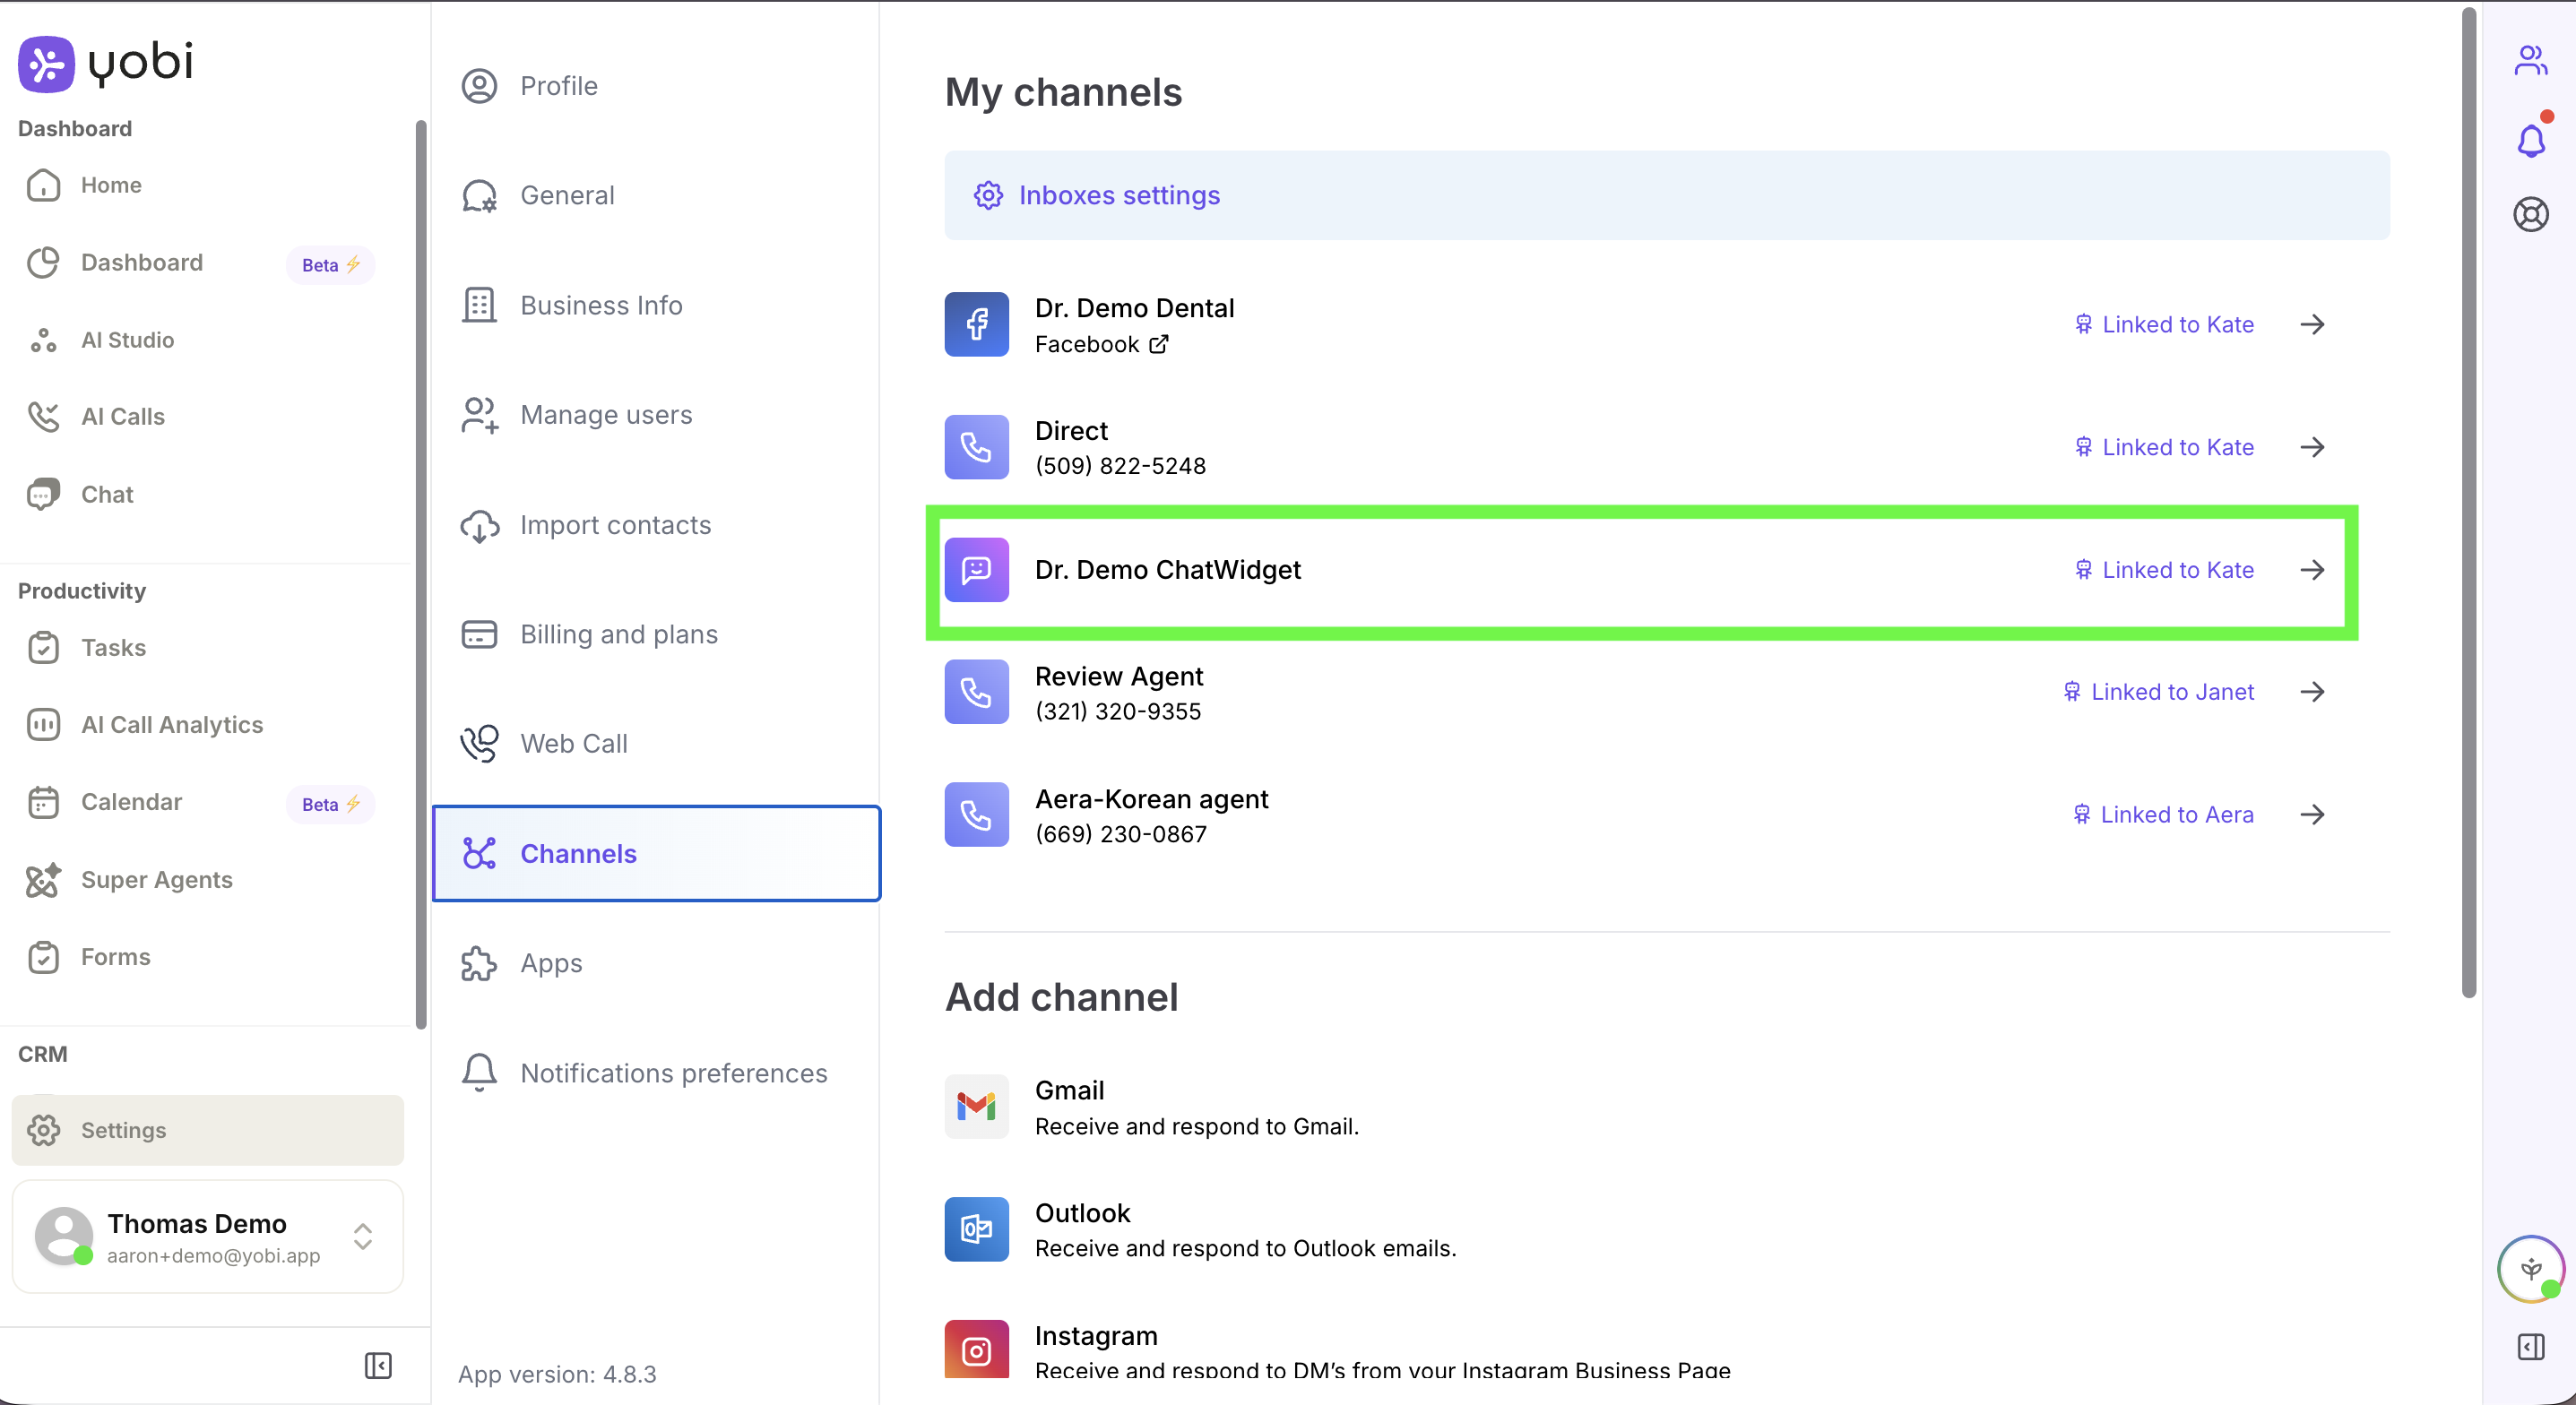Click the Thomas Demo avatar
The height and width of the screenshot is (1405, 2576).
coord(64,1236)
